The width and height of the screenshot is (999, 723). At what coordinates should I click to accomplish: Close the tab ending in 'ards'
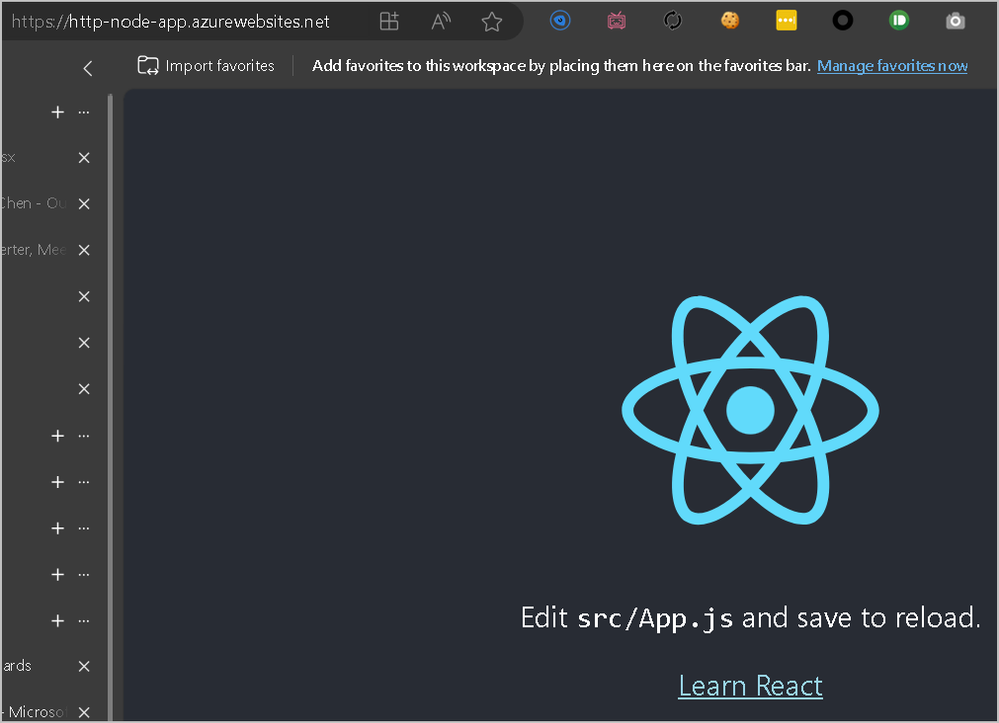click(84, 666)
